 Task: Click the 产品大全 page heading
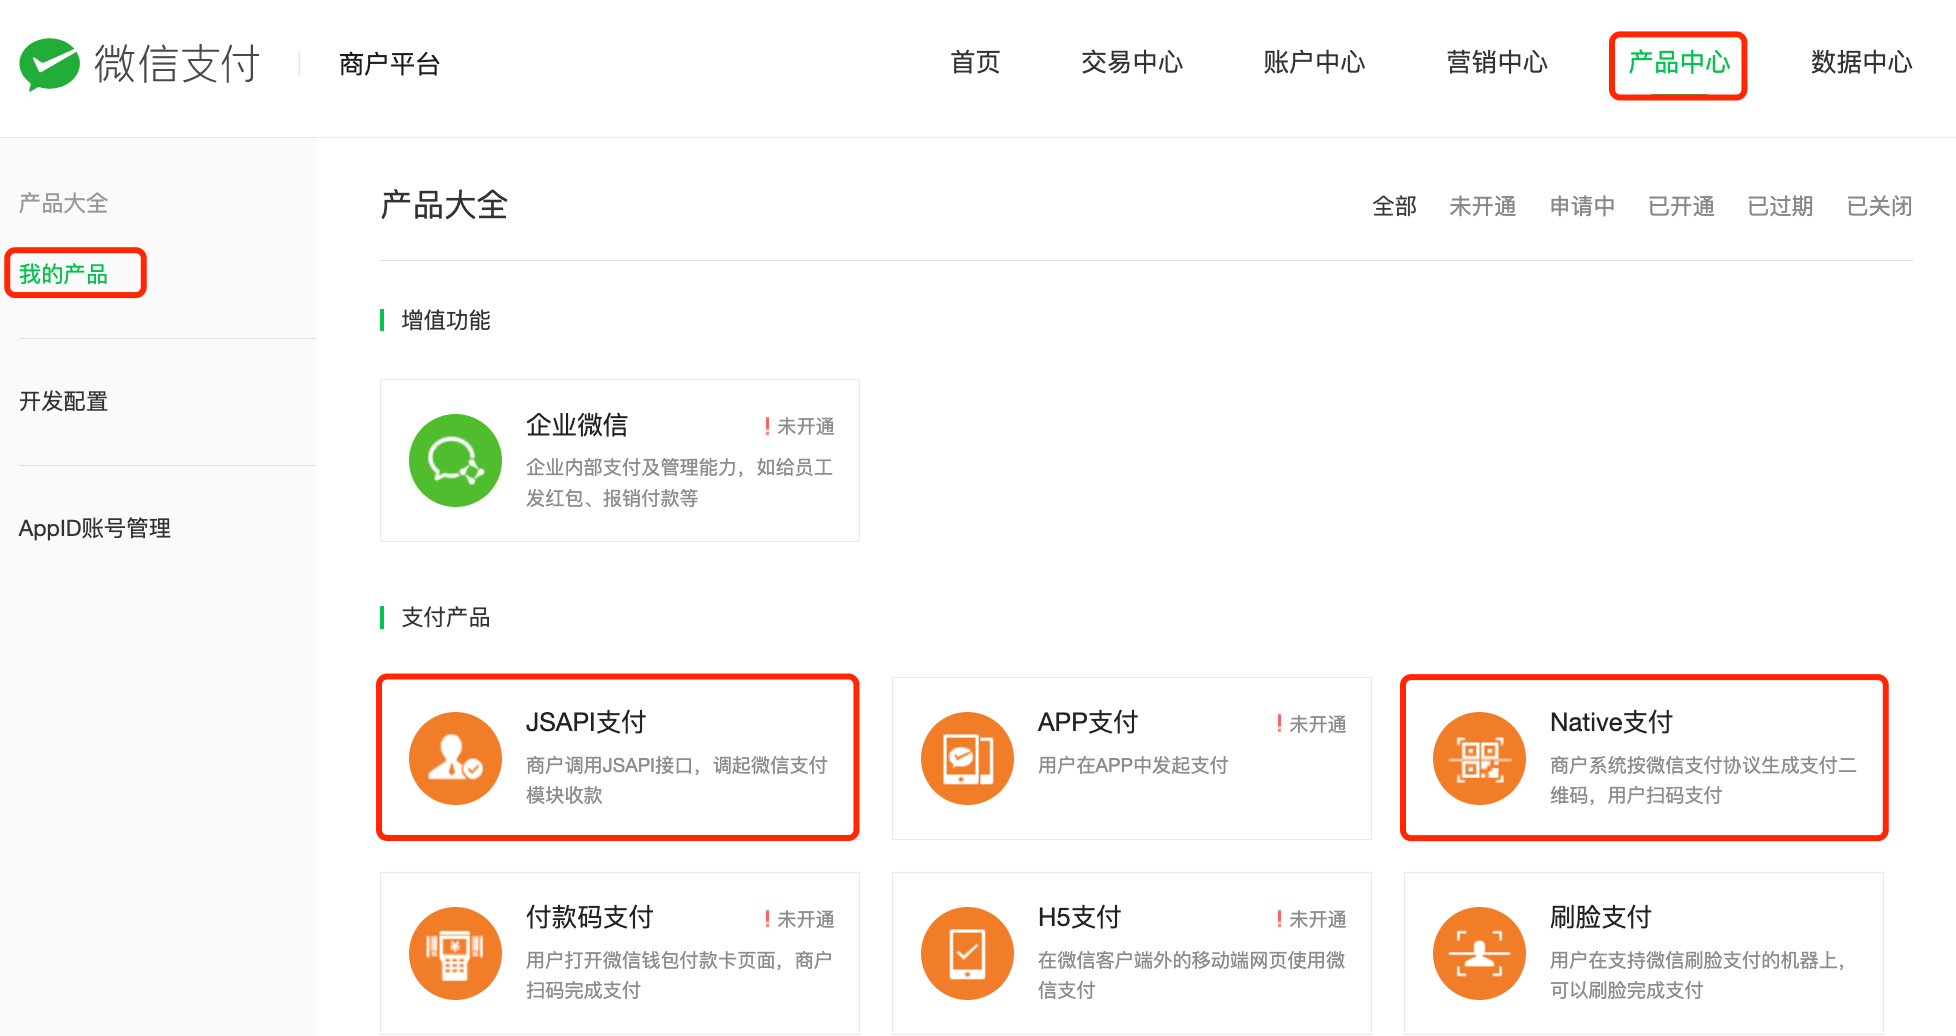[x=444, y=205]
